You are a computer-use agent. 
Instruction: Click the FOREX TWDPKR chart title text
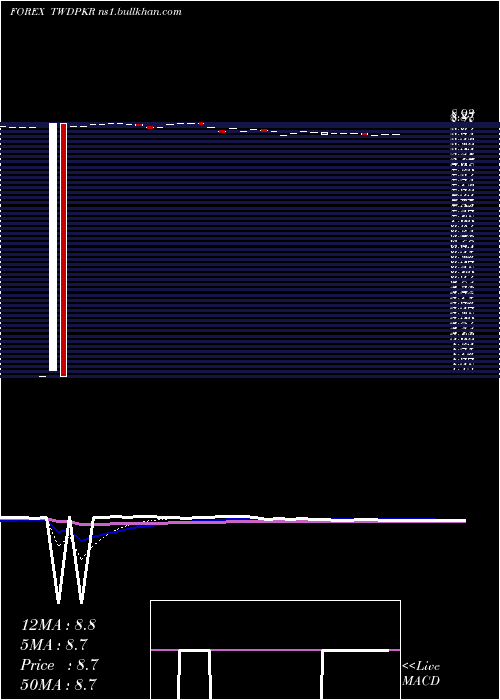coord(96,12)
